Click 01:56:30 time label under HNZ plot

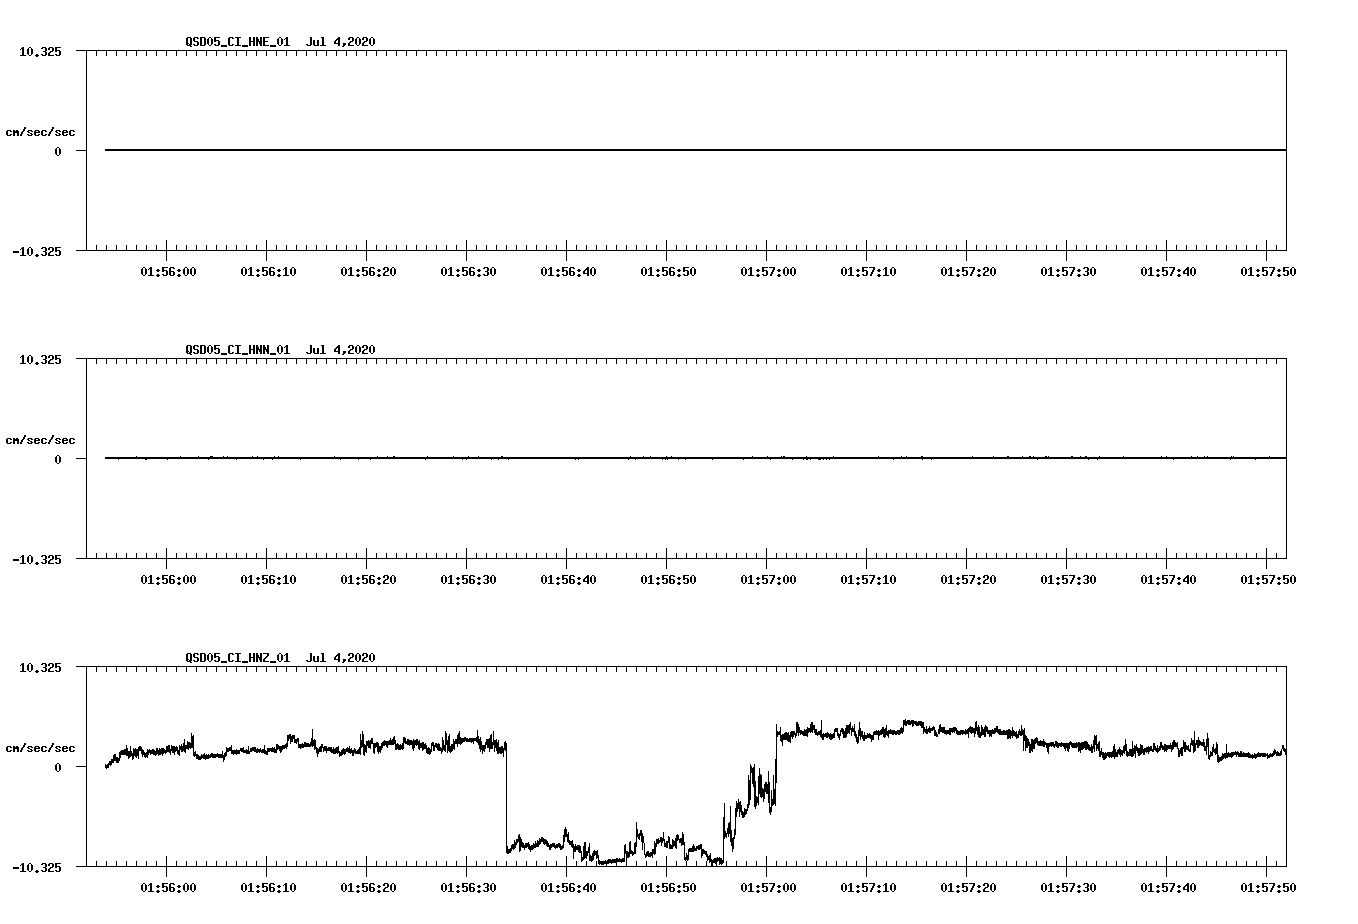click(468, 888)
